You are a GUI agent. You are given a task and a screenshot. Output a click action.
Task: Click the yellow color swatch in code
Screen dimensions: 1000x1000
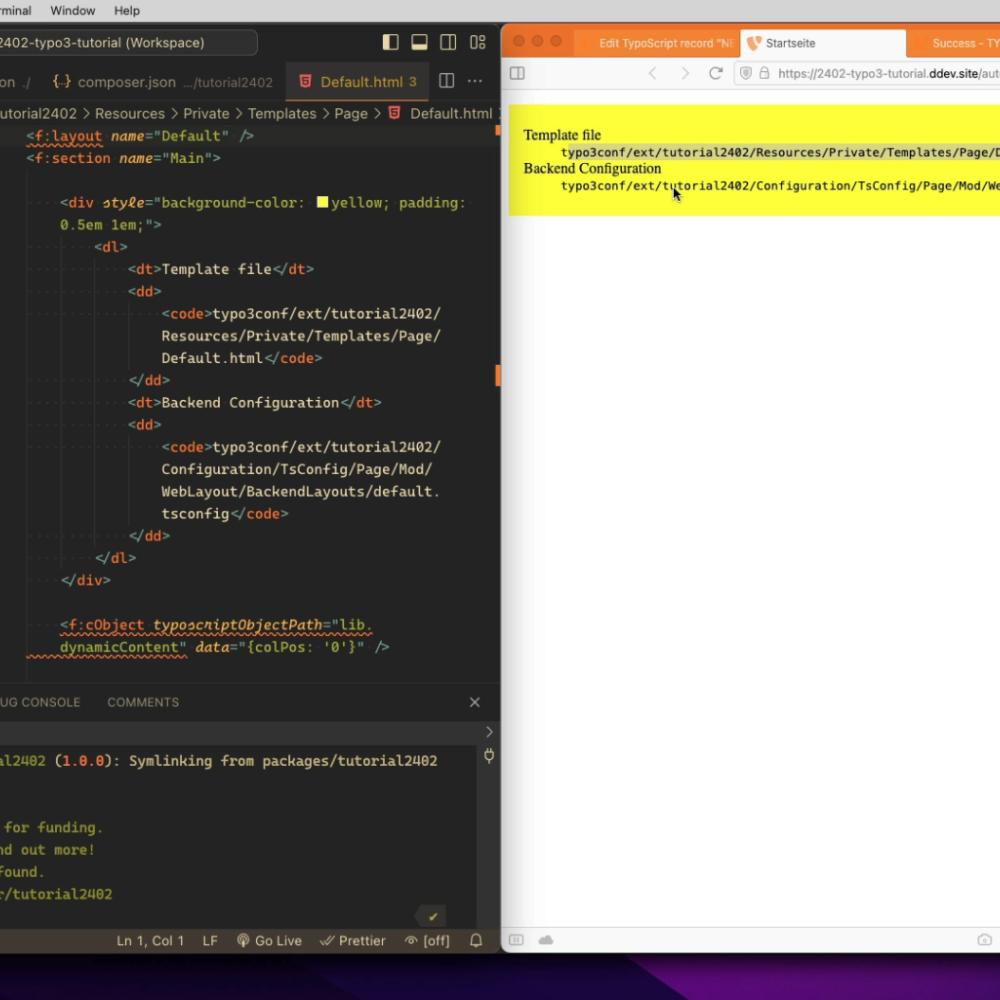click(323, 202)
